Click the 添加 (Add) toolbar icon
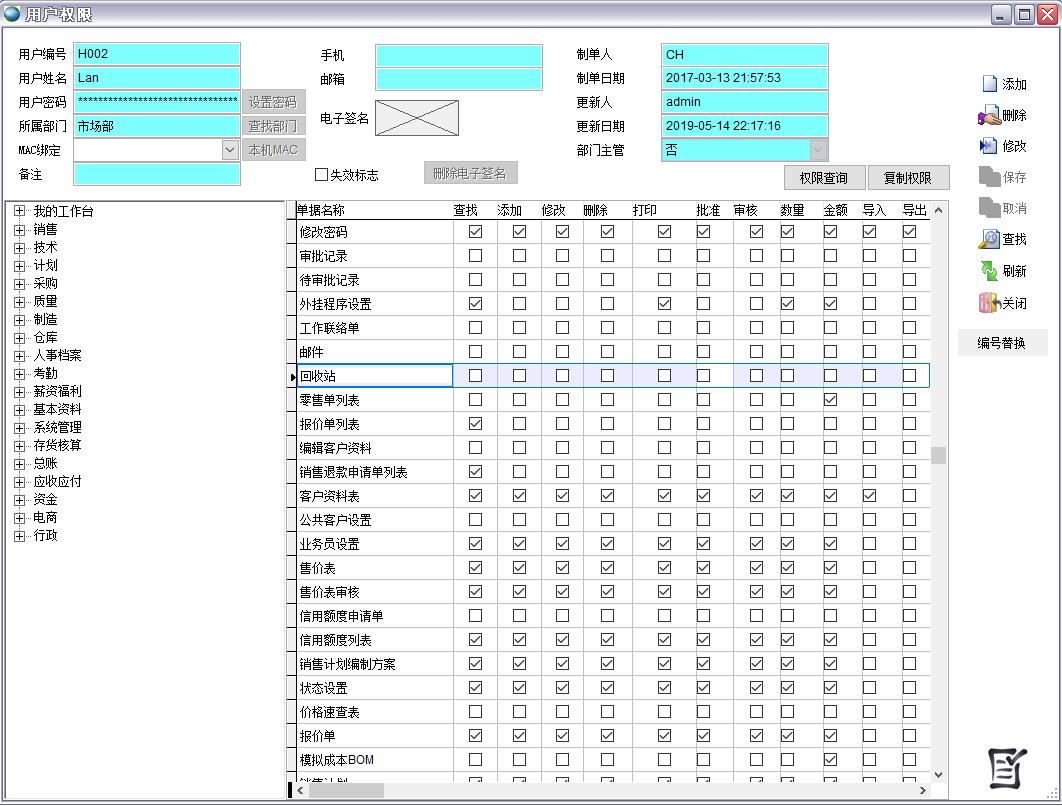 click(x=989, y=84)
